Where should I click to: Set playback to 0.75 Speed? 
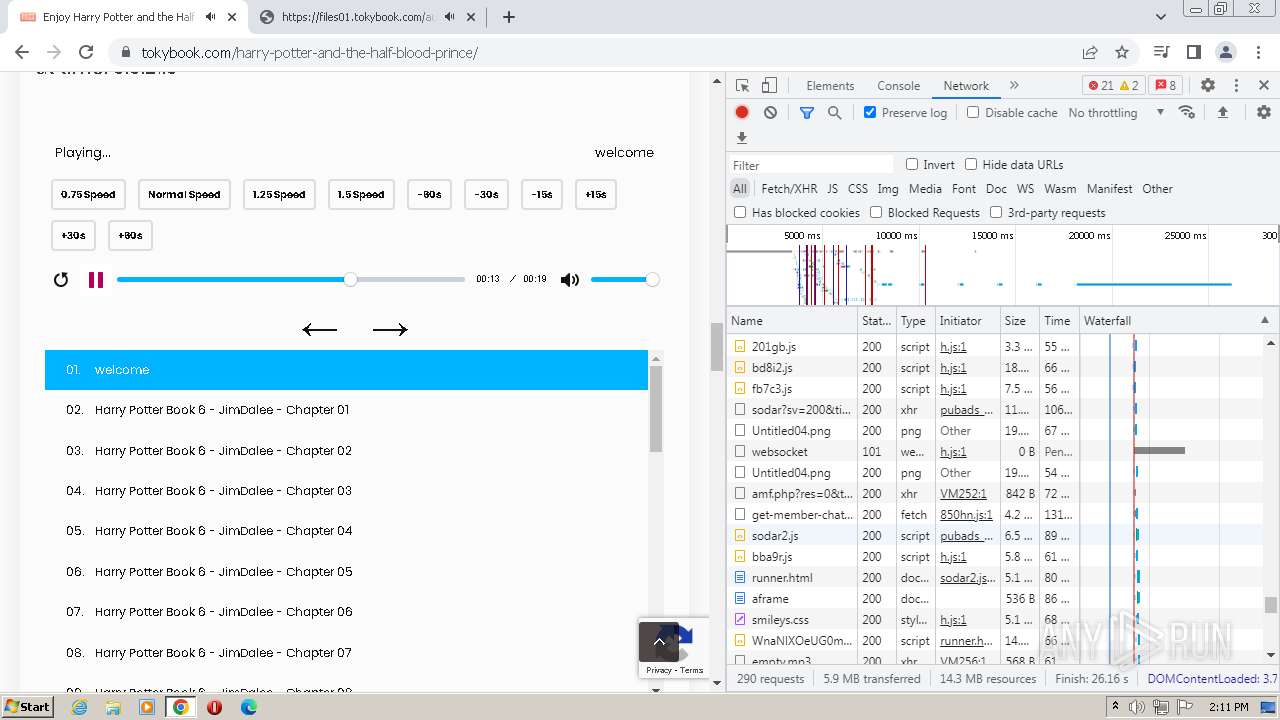point(88,195)
